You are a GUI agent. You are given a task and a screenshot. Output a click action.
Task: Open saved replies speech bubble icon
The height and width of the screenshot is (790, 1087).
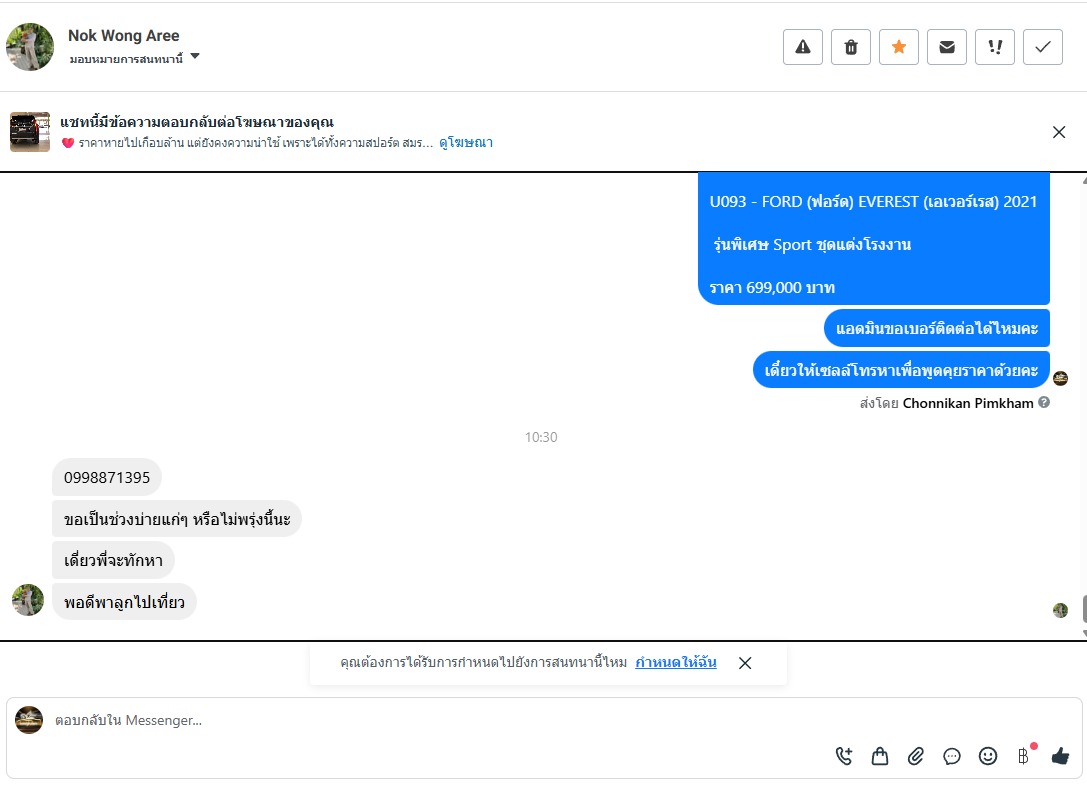pos(952,756)
